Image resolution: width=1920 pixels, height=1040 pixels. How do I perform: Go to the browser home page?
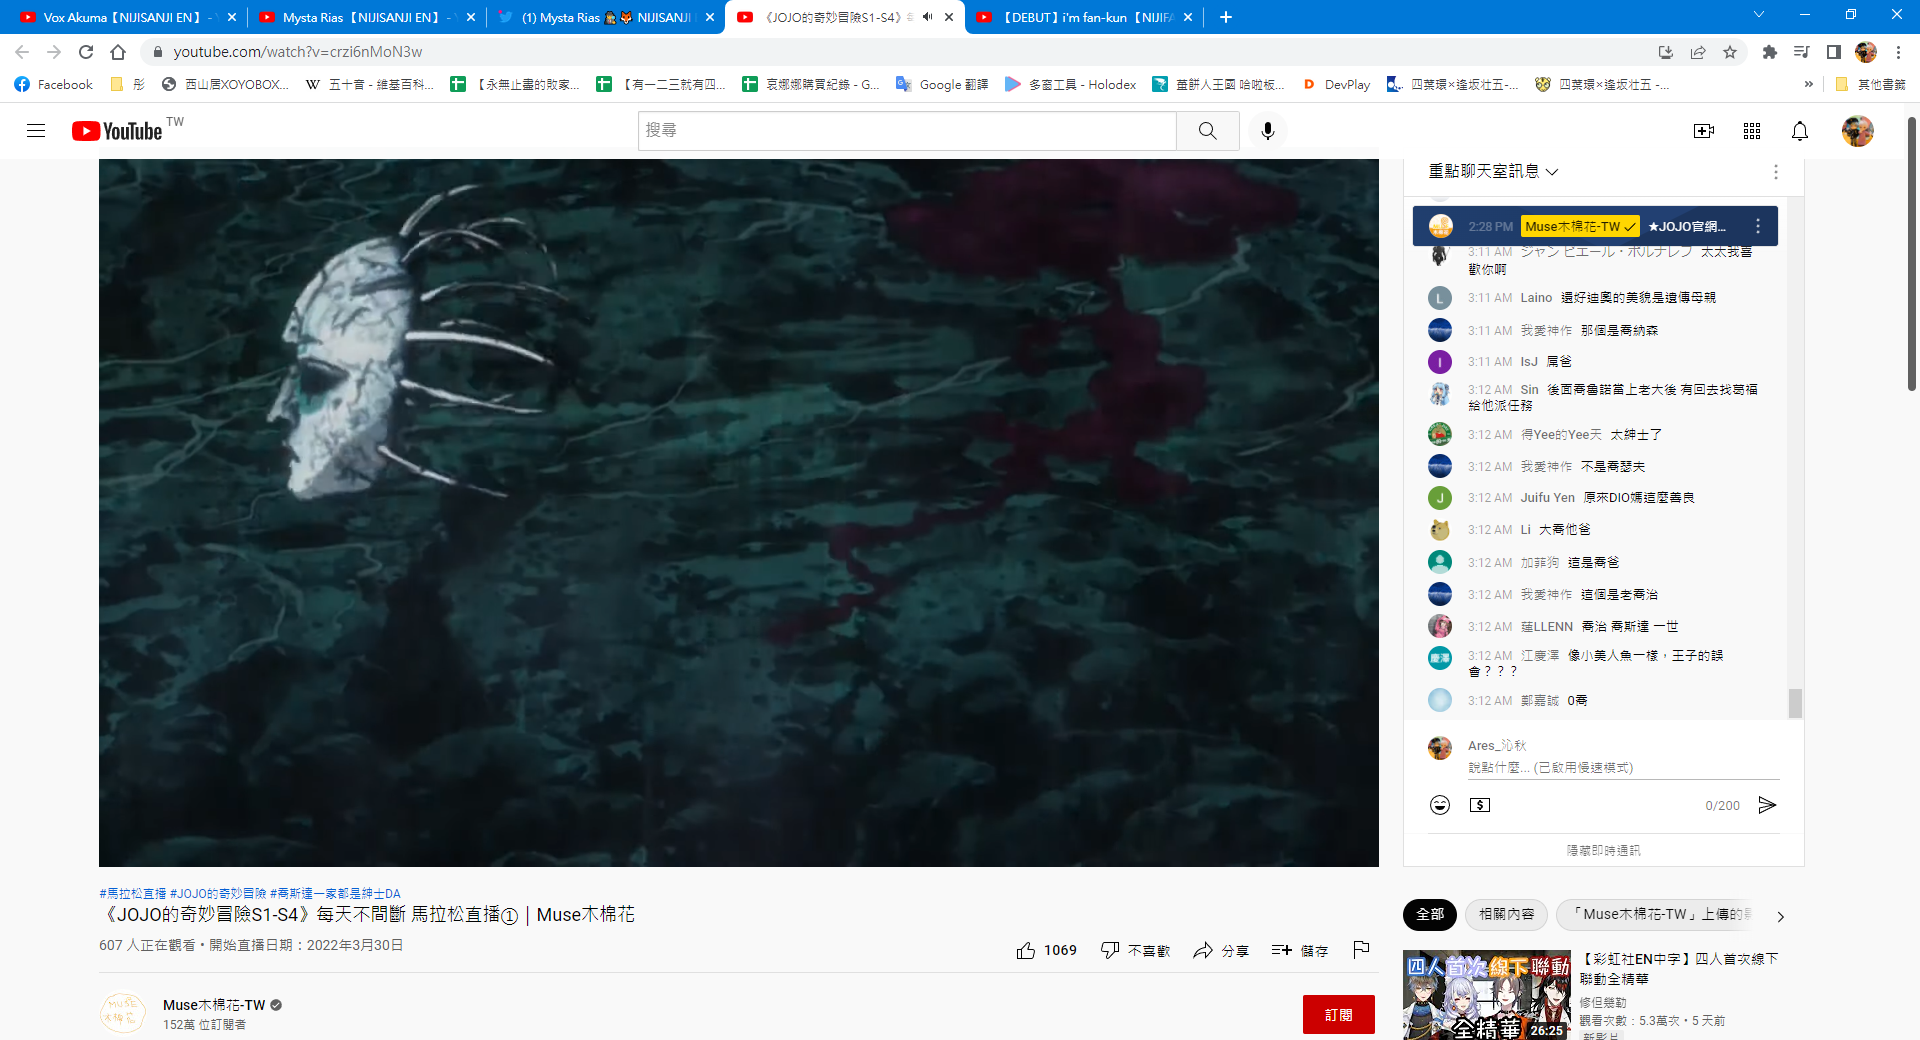(118, 52)
